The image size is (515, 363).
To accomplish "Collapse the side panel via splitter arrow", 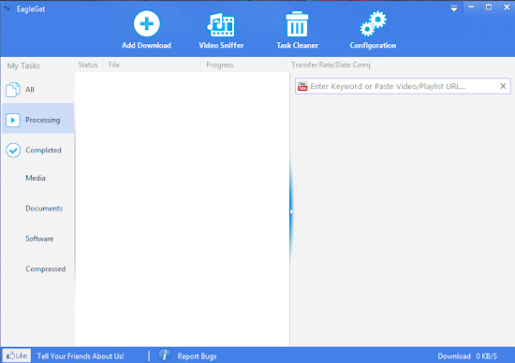I will click(x=291, y=212).
